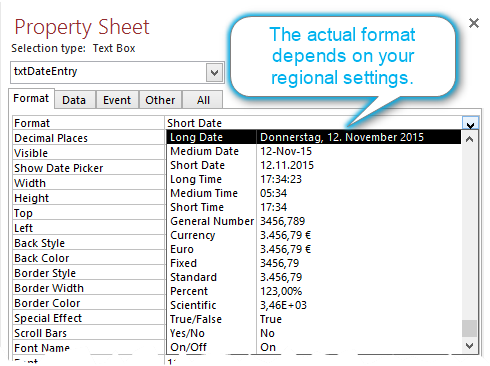
Task: Pick the Scientific format
Action: [314, 305]
